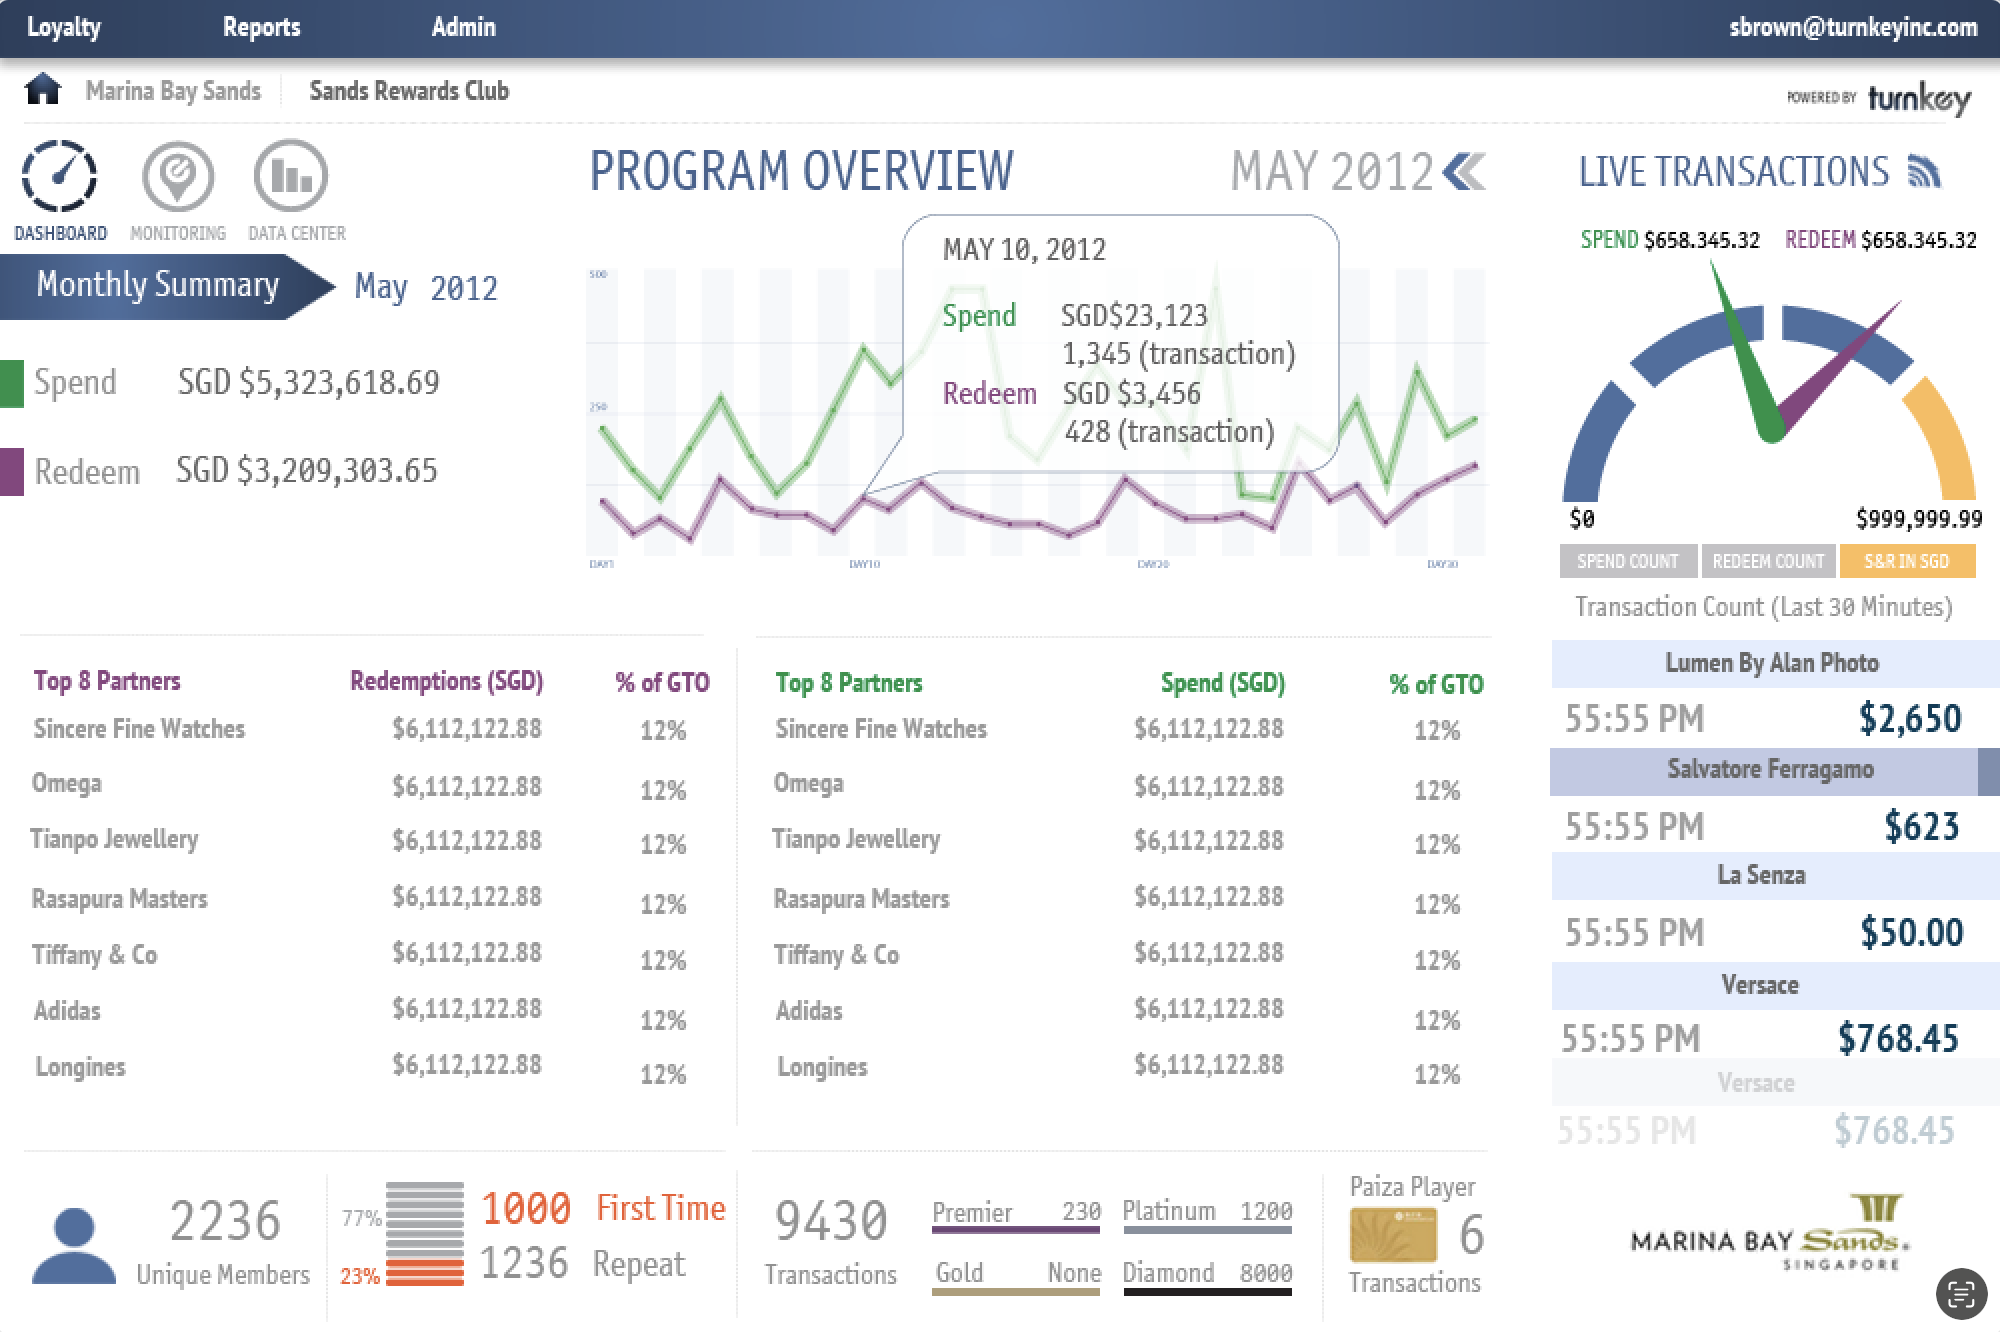This screenshot has height=1332, width=2000.
Task: Click the Marina Bay Sands logo
Action: 1770,1233
